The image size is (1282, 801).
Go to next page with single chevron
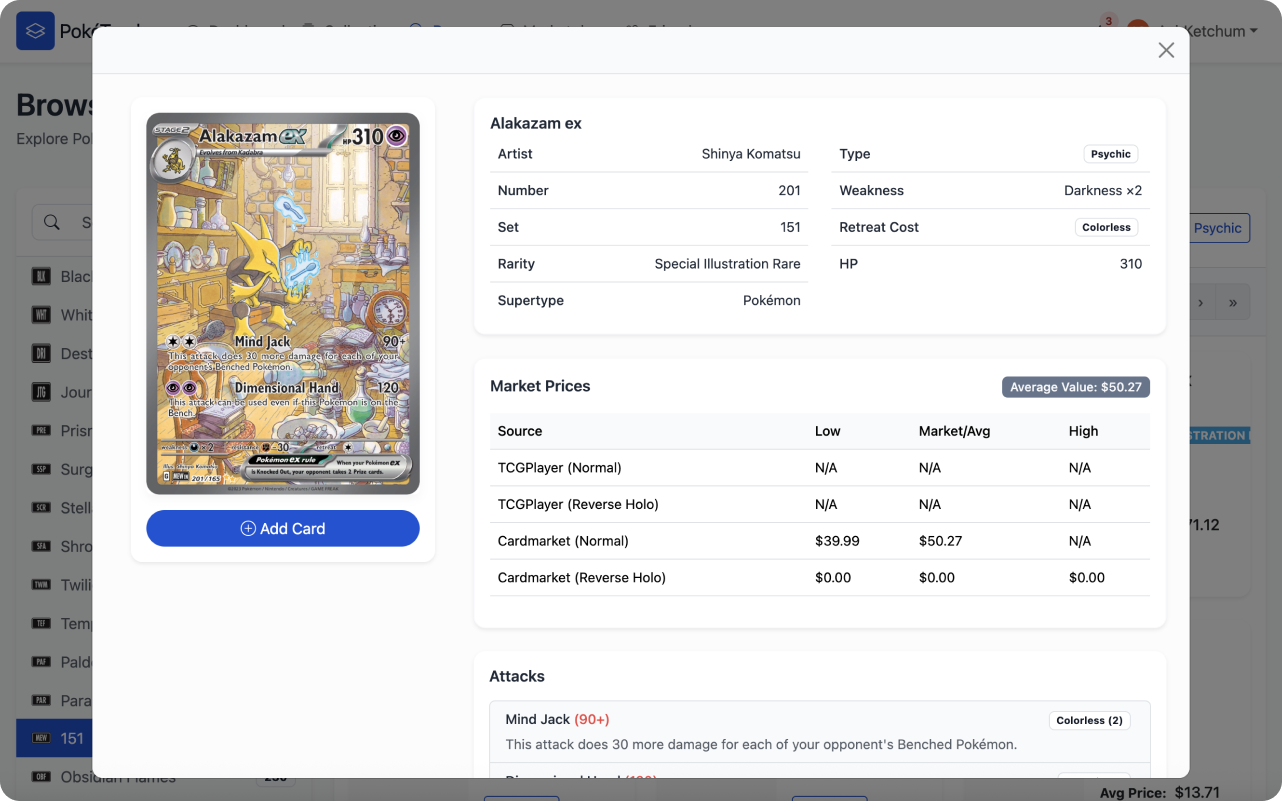click(x=1201, y=302)
